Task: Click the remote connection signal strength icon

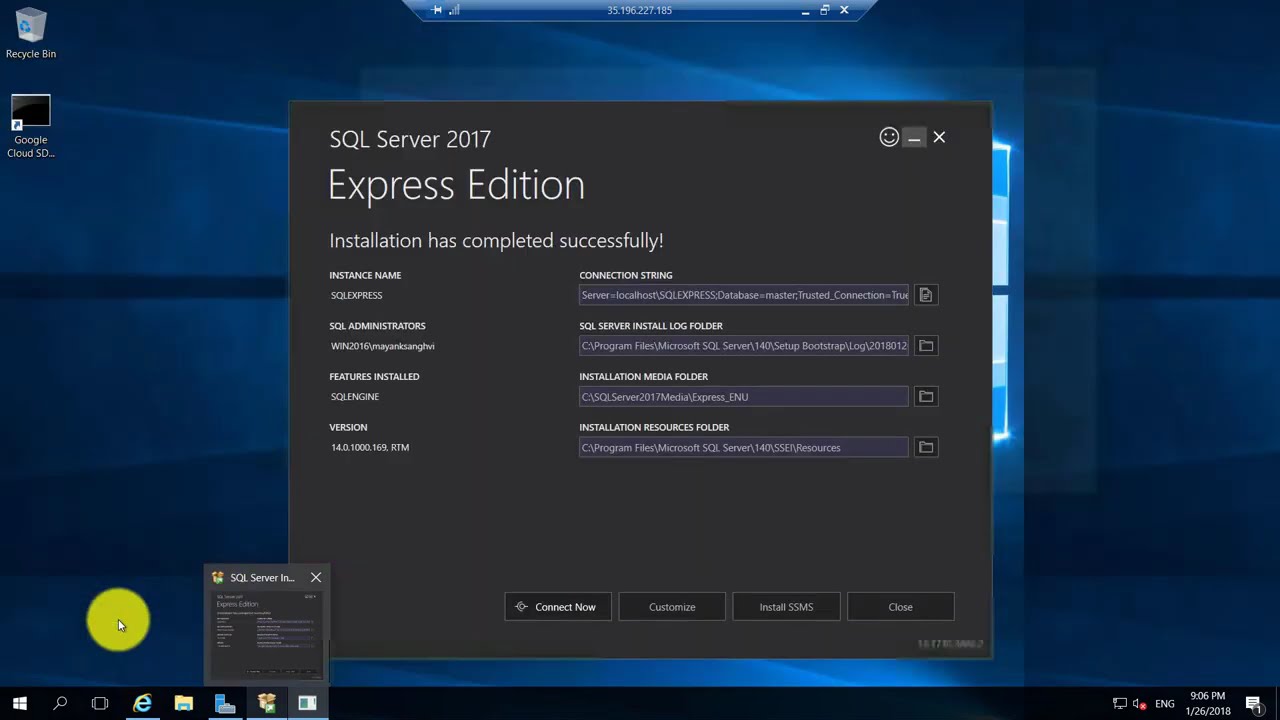Action: click(x=454, y=10)
